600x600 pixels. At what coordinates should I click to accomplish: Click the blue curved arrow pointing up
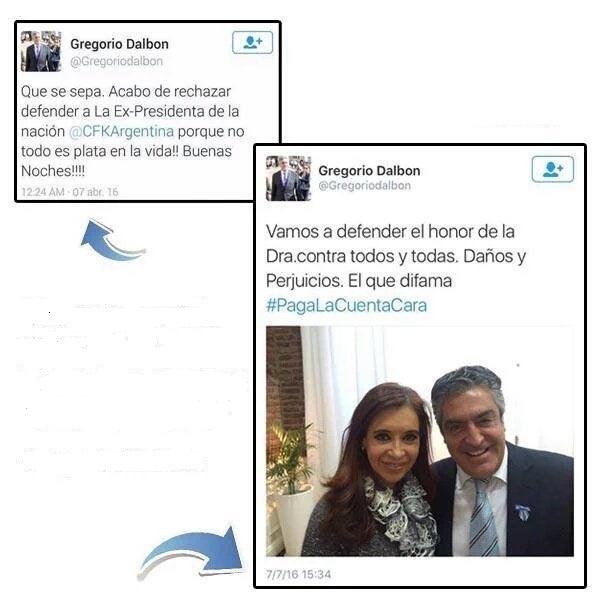tap(113, 240)
